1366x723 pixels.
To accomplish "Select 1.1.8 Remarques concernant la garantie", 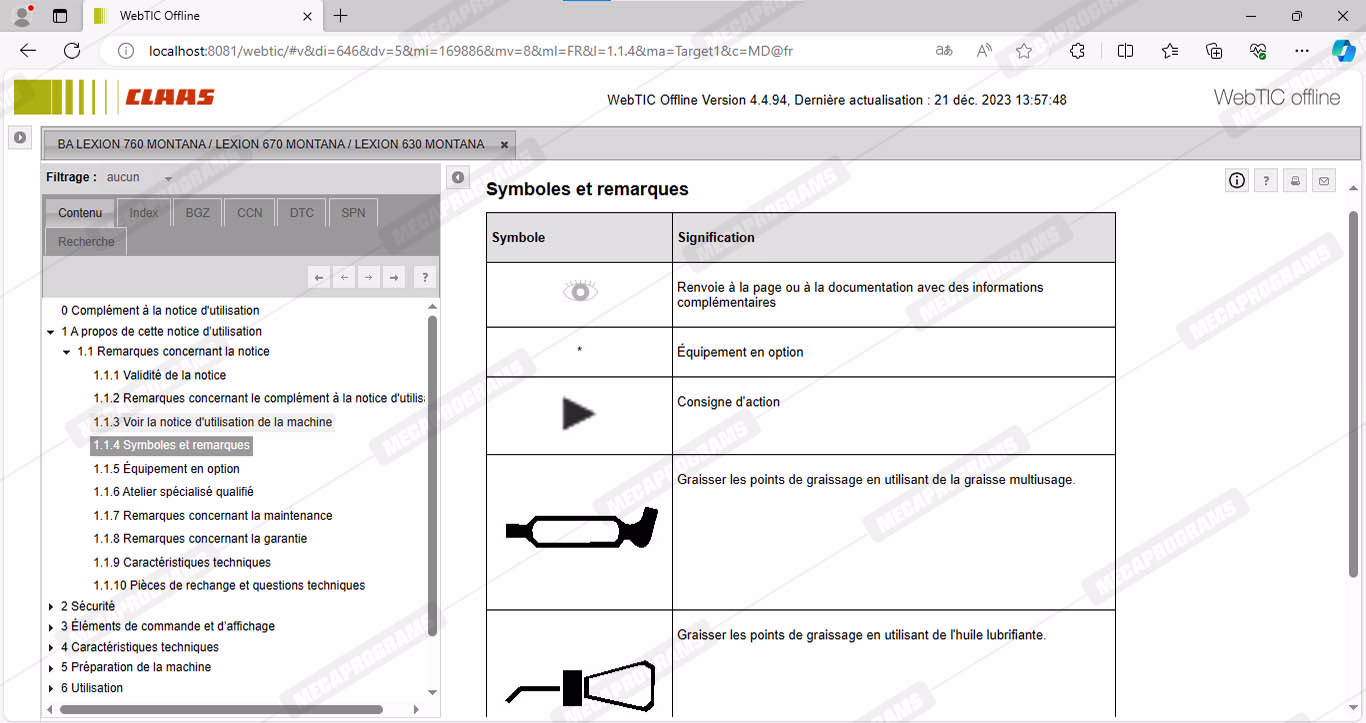I will coord(200,539).
